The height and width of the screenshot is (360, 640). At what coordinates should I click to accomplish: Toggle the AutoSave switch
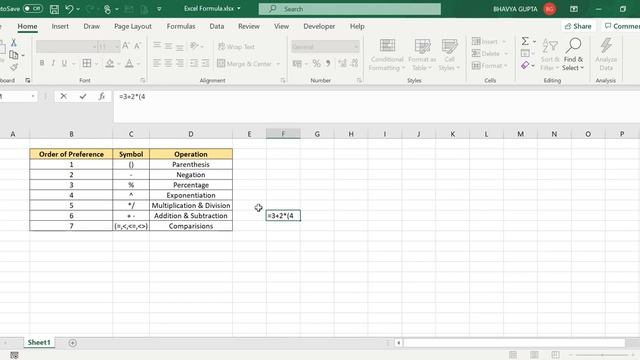pyautogui.click(x=33, y=9)
